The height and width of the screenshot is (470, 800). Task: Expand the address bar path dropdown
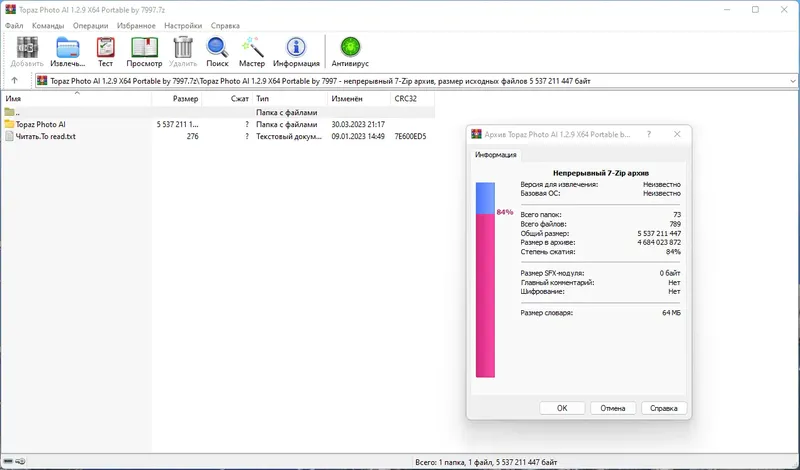(792, 81)
